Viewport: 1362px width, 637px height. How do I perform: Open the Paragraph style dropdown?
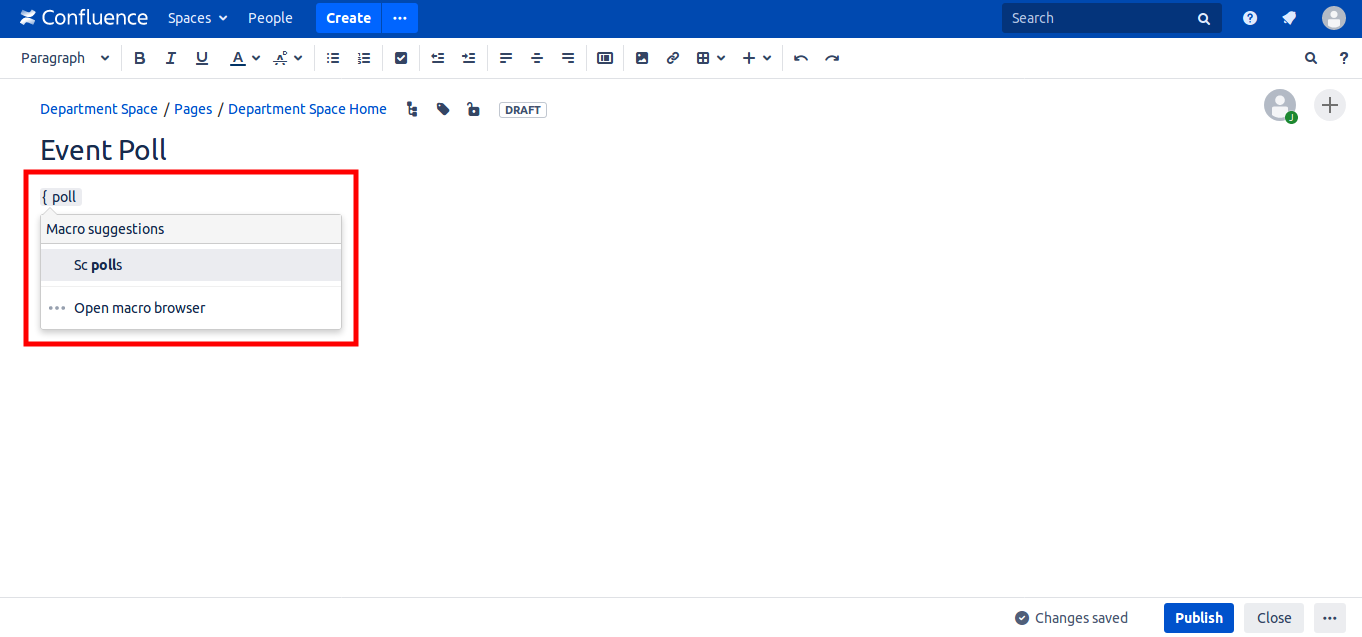(65, 58)
